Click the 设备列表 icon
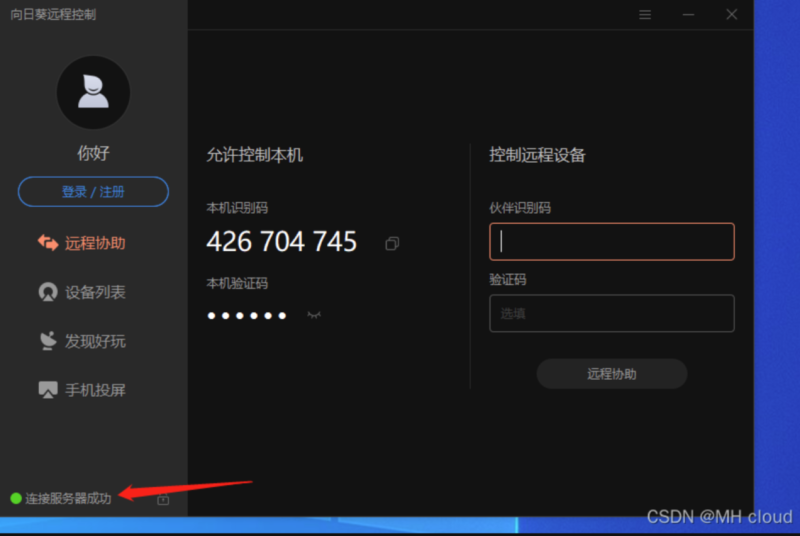Screen dimensions: 800x536 [48, 292]
